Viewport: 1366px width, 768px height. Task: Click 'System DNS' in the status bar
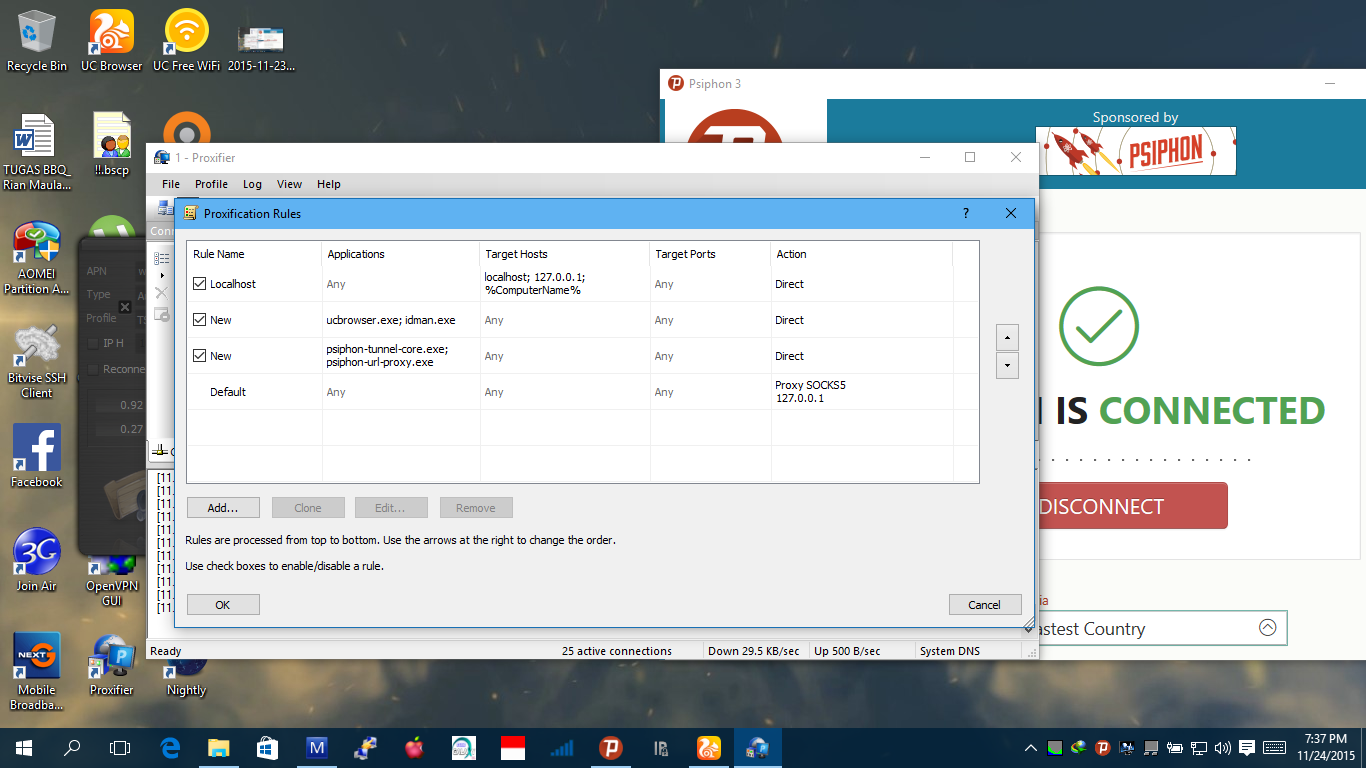tap(949, 651)
